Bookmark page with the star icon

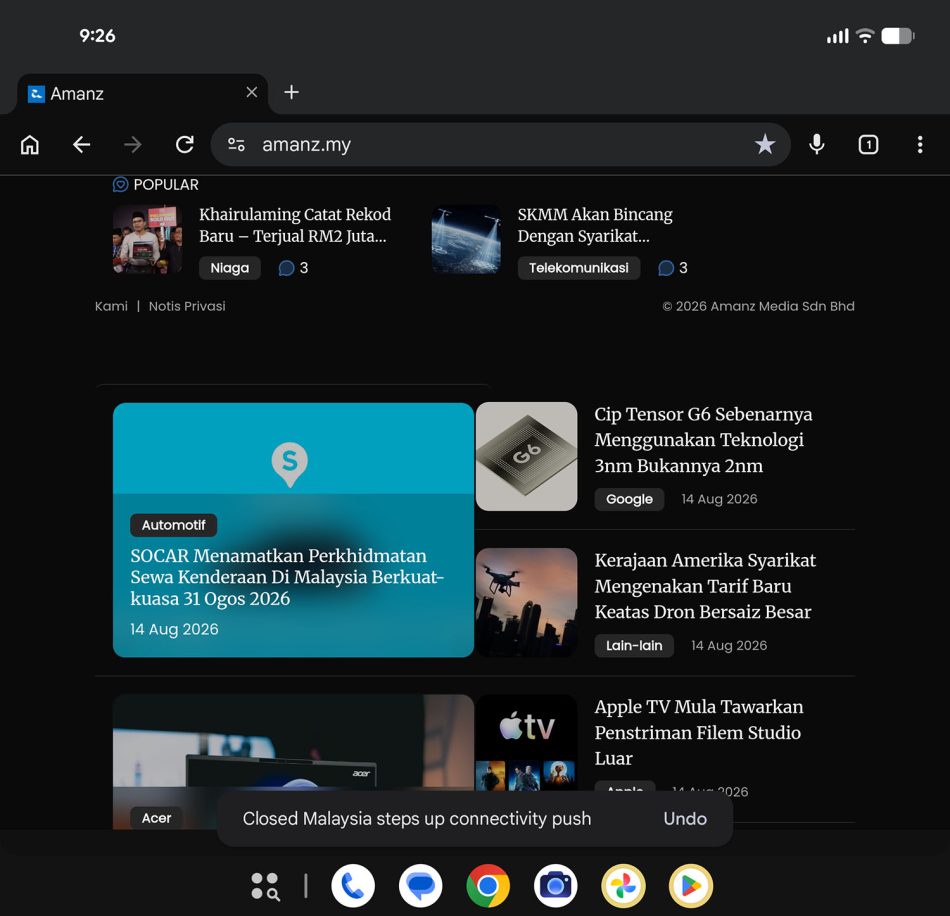[765, 144]
